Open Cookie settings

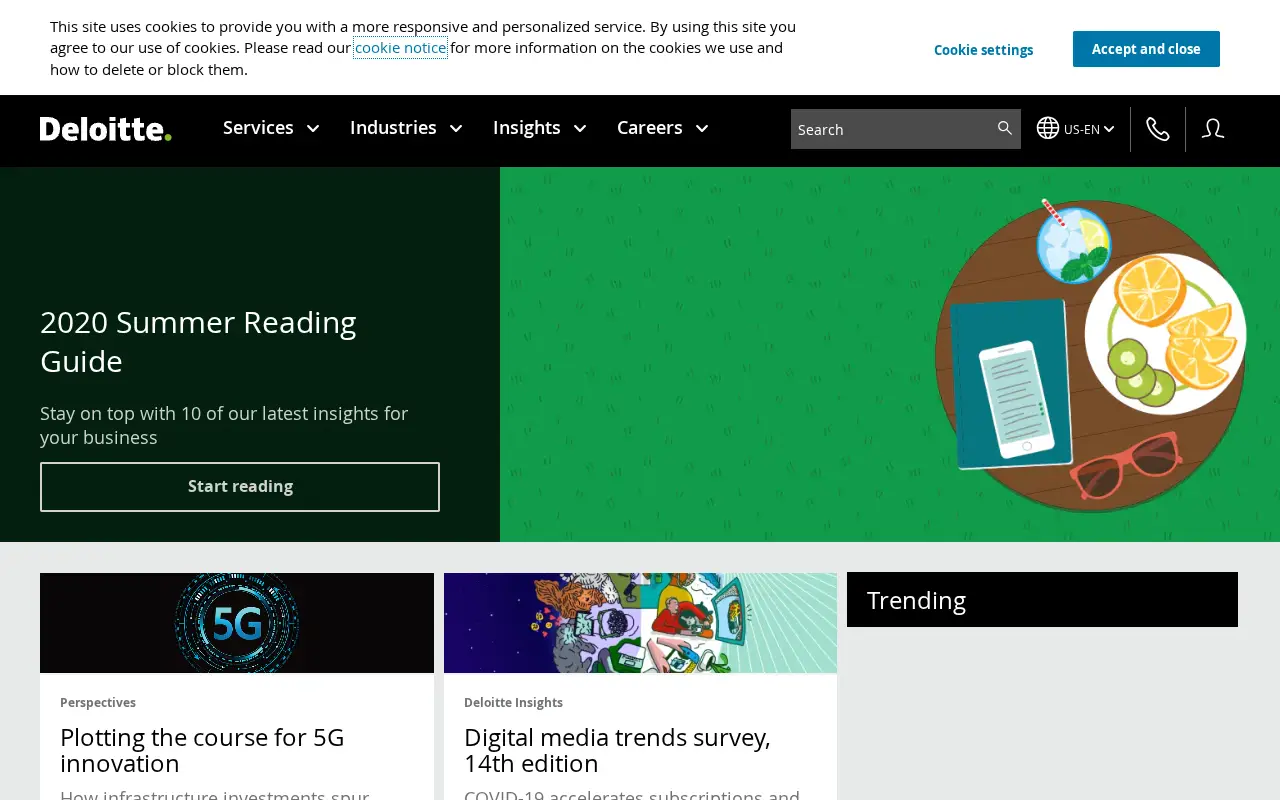[x=984, y=50]
